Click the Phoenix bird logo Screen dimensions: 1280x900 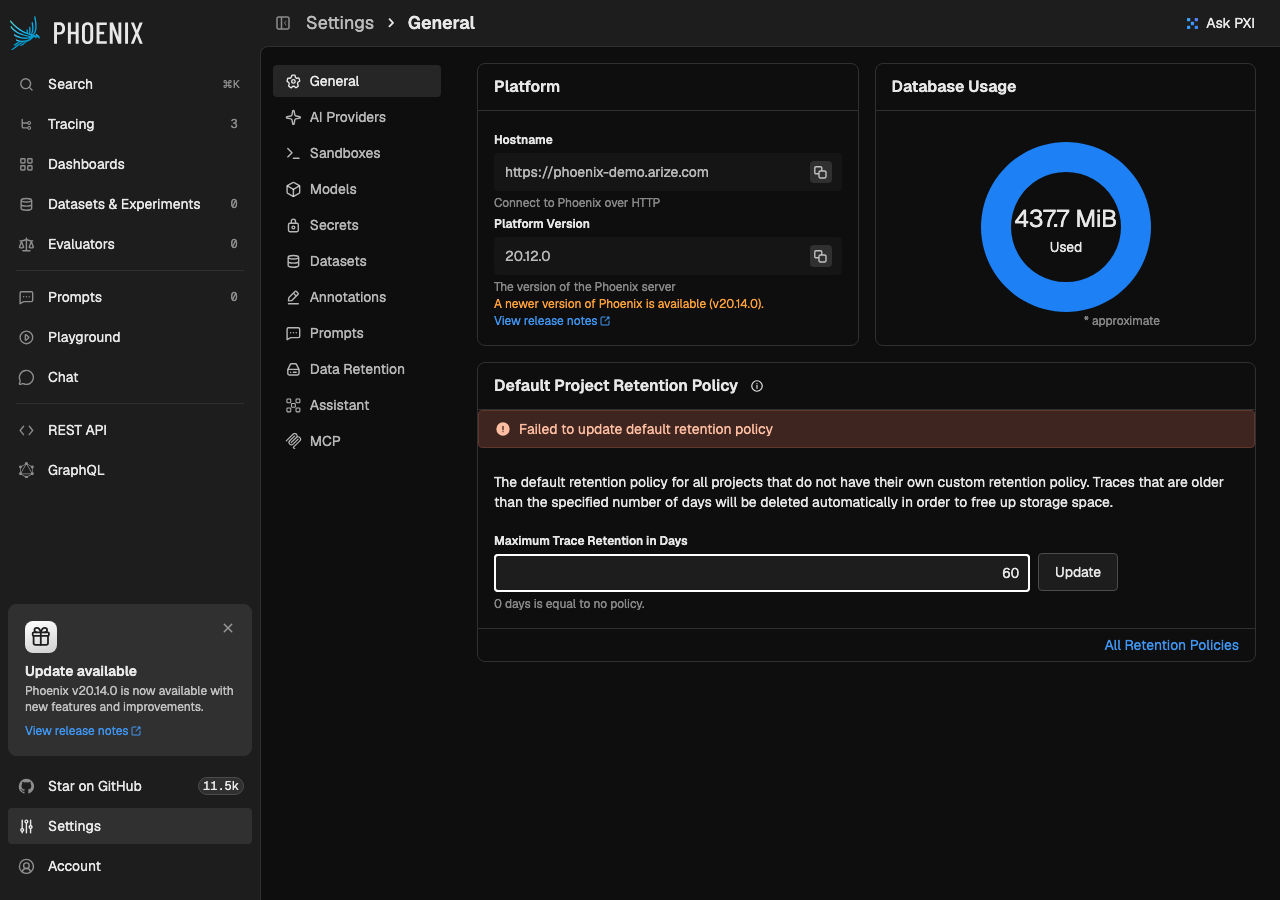(25, 33)
